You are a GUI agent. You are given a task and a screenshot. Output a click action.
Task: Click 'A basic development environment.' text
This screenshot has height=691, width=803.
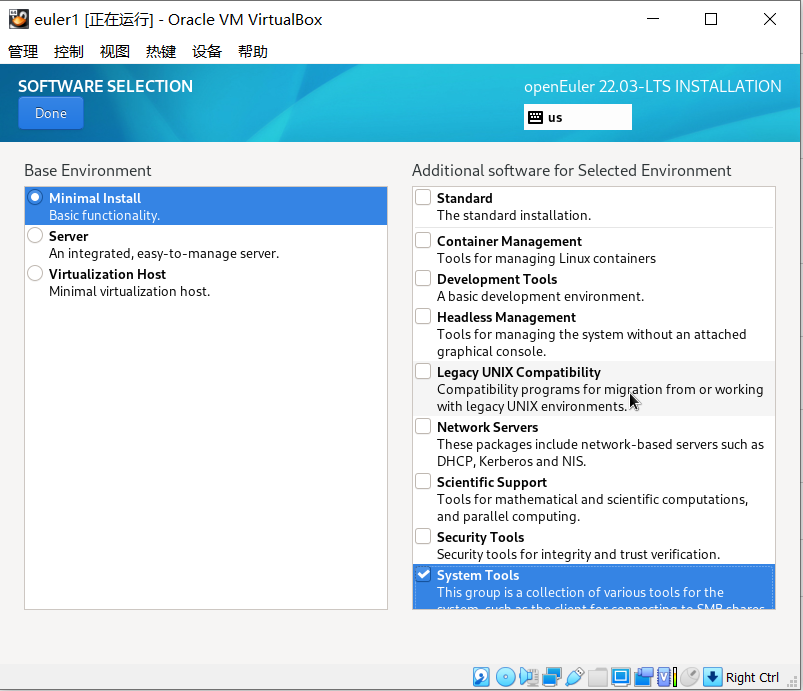540,296
